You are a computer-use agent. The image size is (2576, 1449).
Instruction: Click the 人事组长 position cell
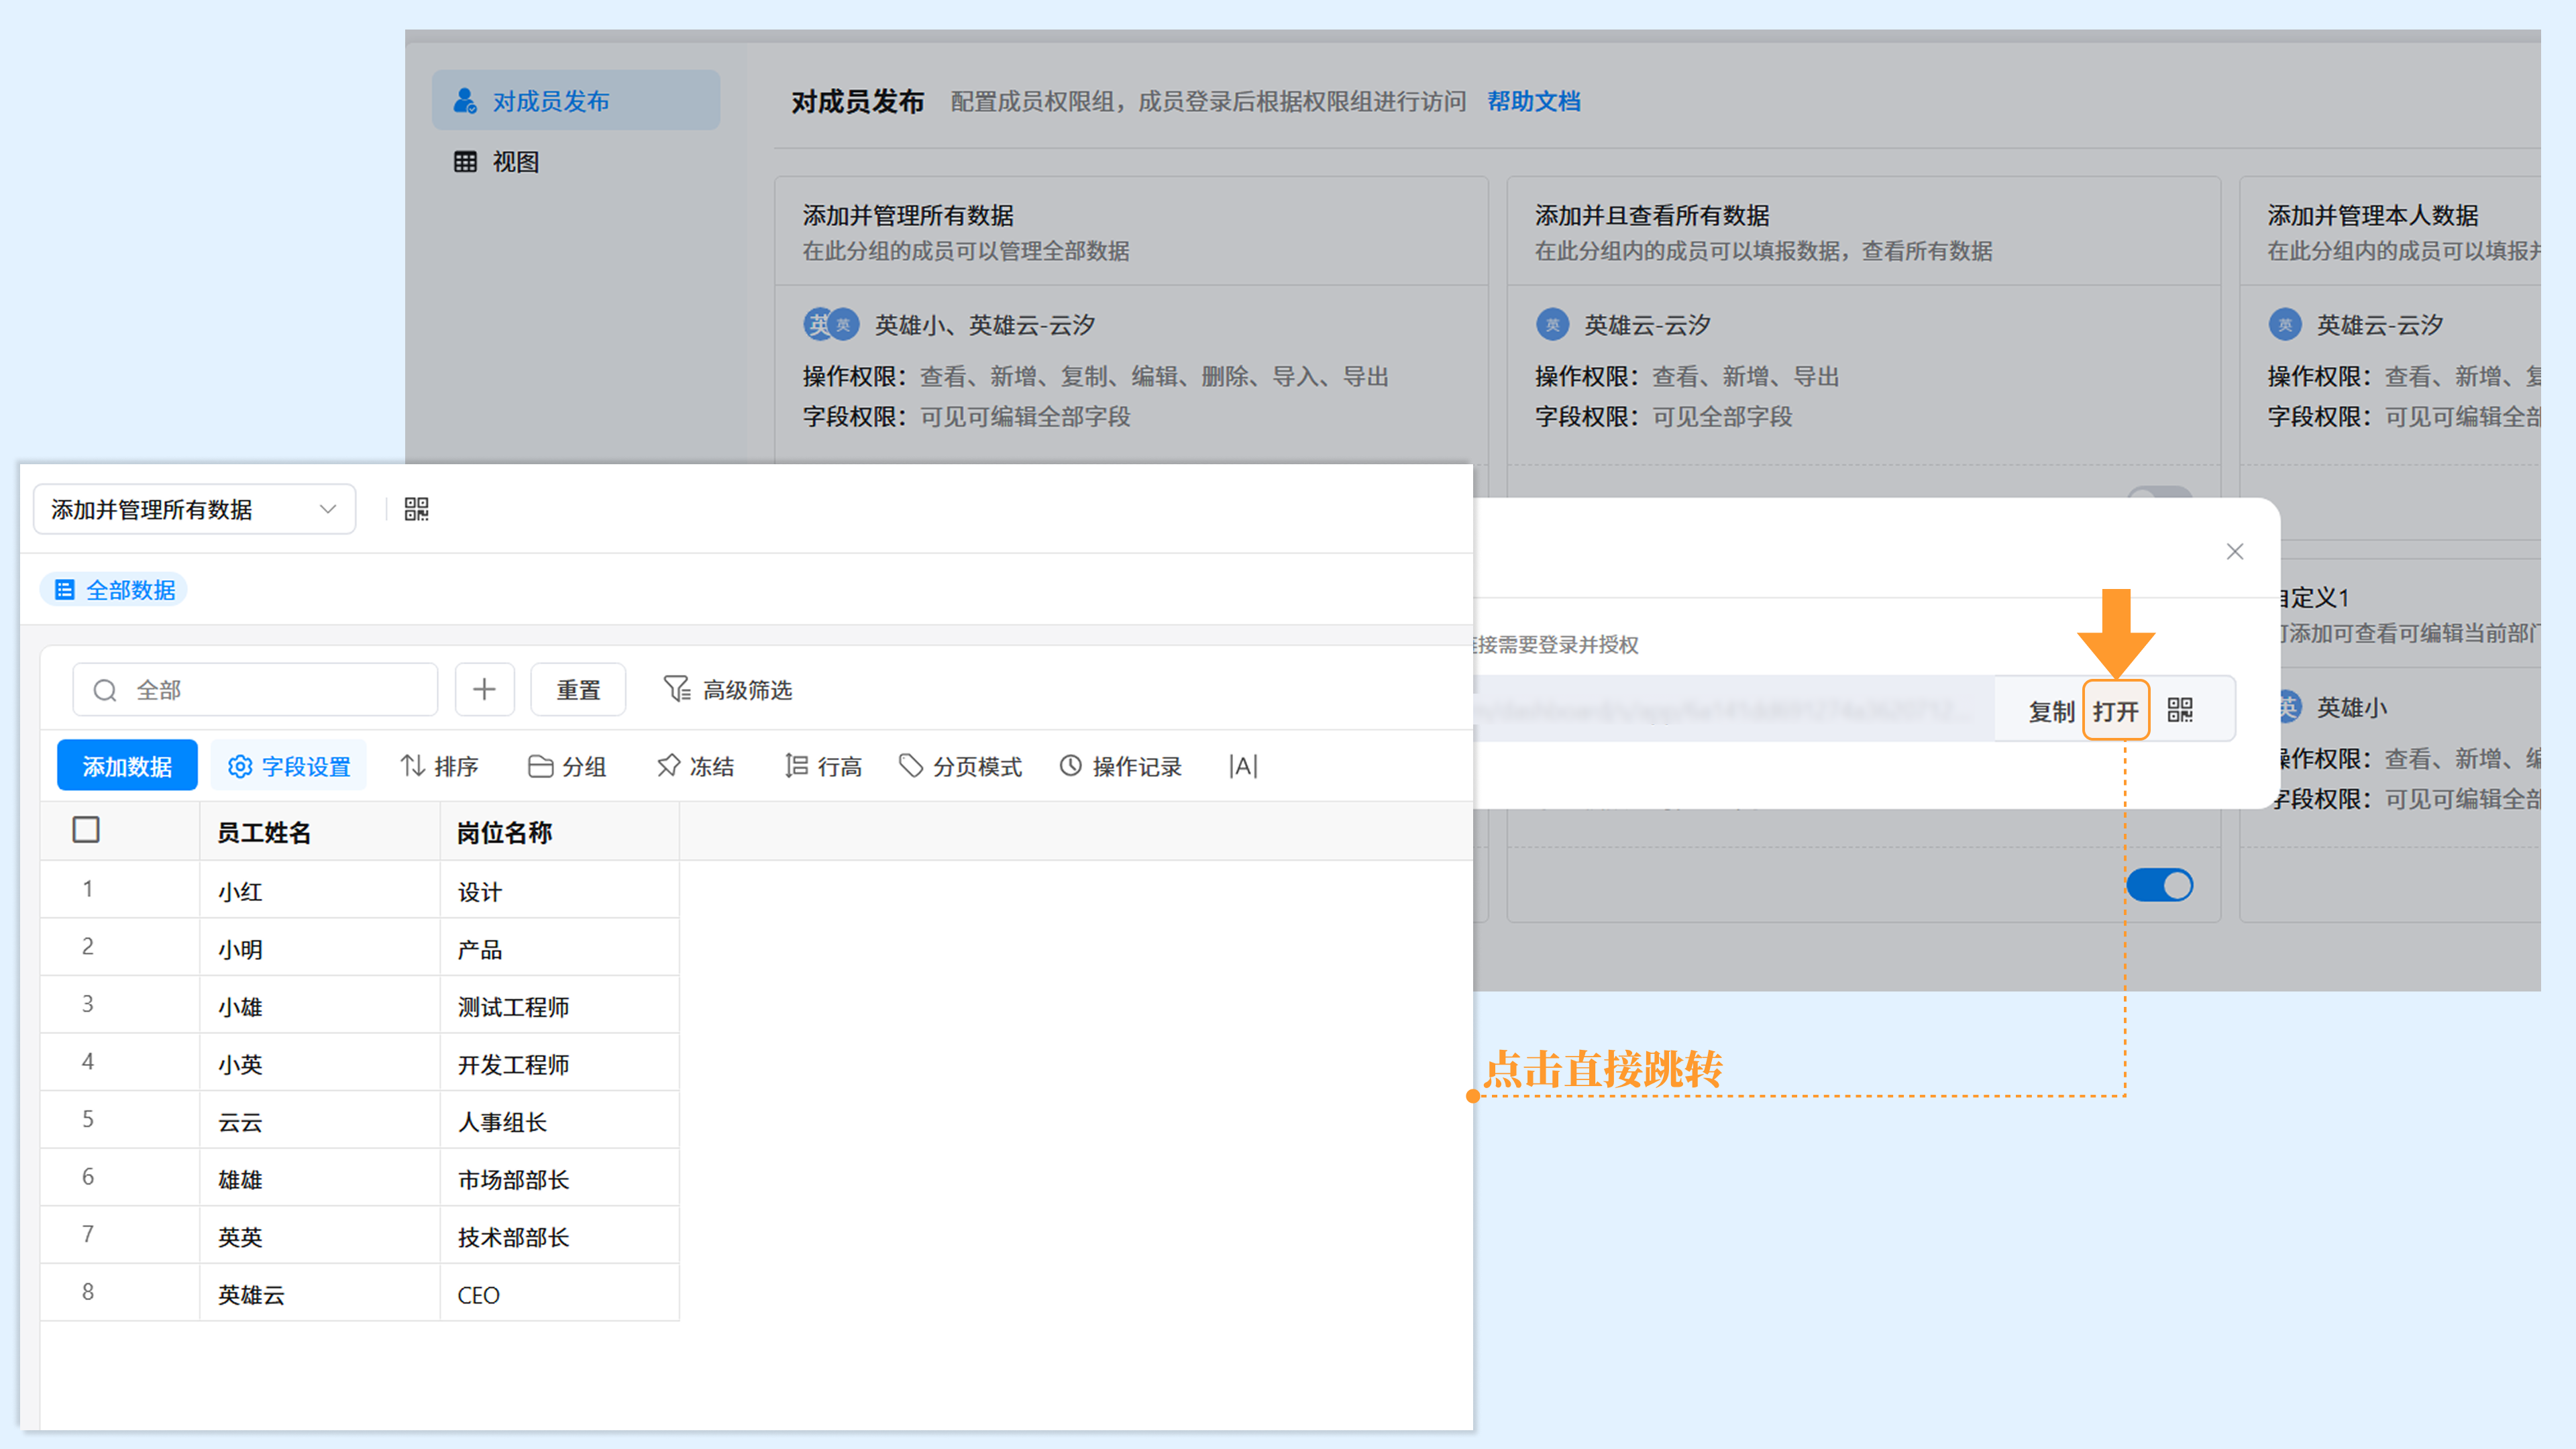[560, 1121]
